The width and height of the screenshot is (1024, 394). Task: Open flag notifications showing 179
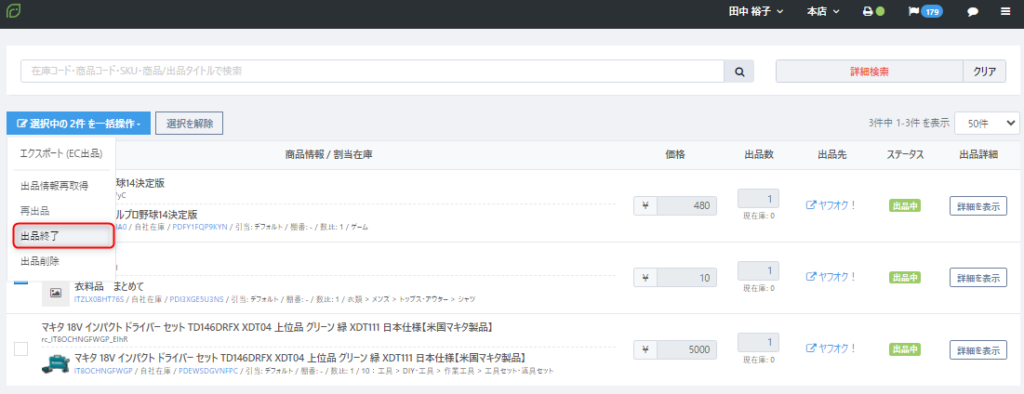[x=925, y=12]
